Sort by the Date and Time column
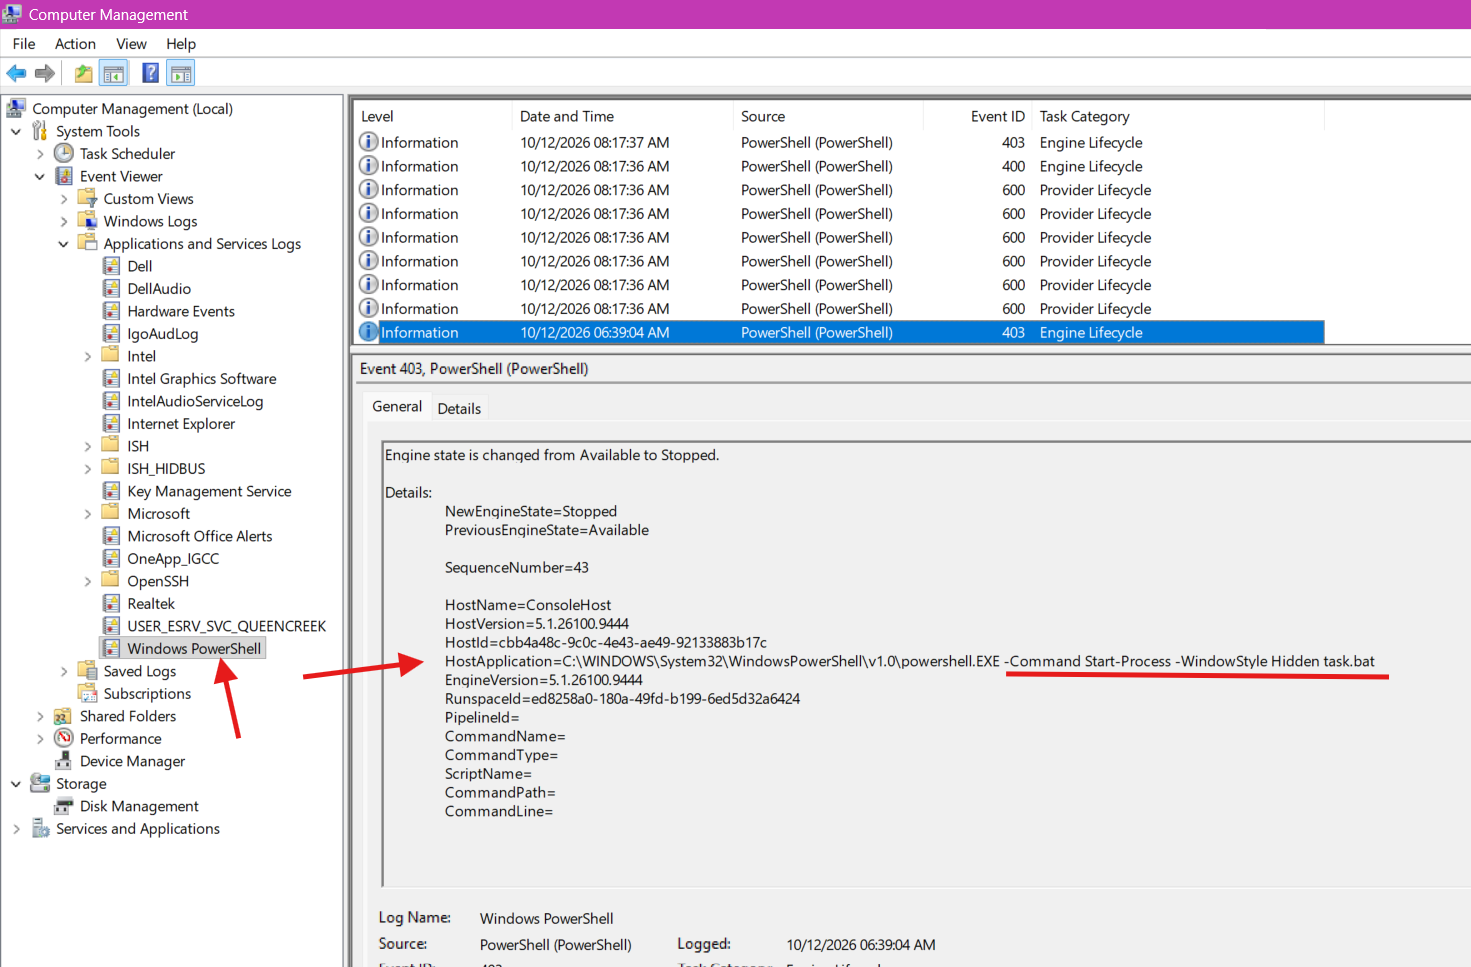This screenshot has width=1471, height=967. coord(622,116)
